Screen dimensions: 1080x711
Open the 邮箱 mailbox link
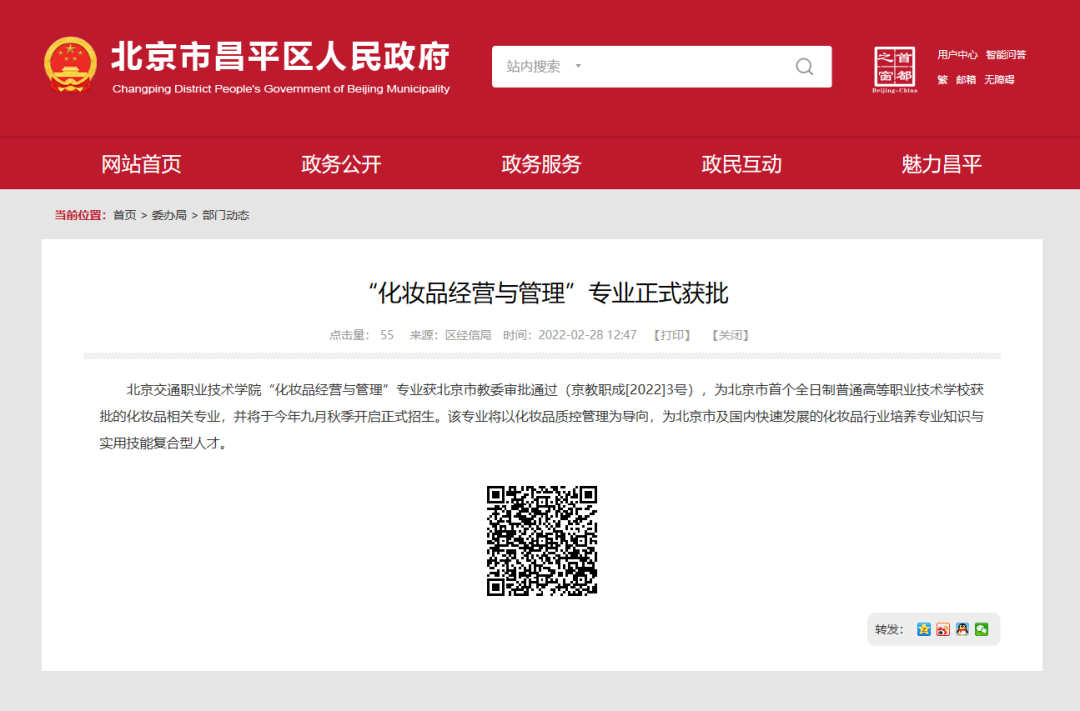pyautogui.click(x=966, y=79)
